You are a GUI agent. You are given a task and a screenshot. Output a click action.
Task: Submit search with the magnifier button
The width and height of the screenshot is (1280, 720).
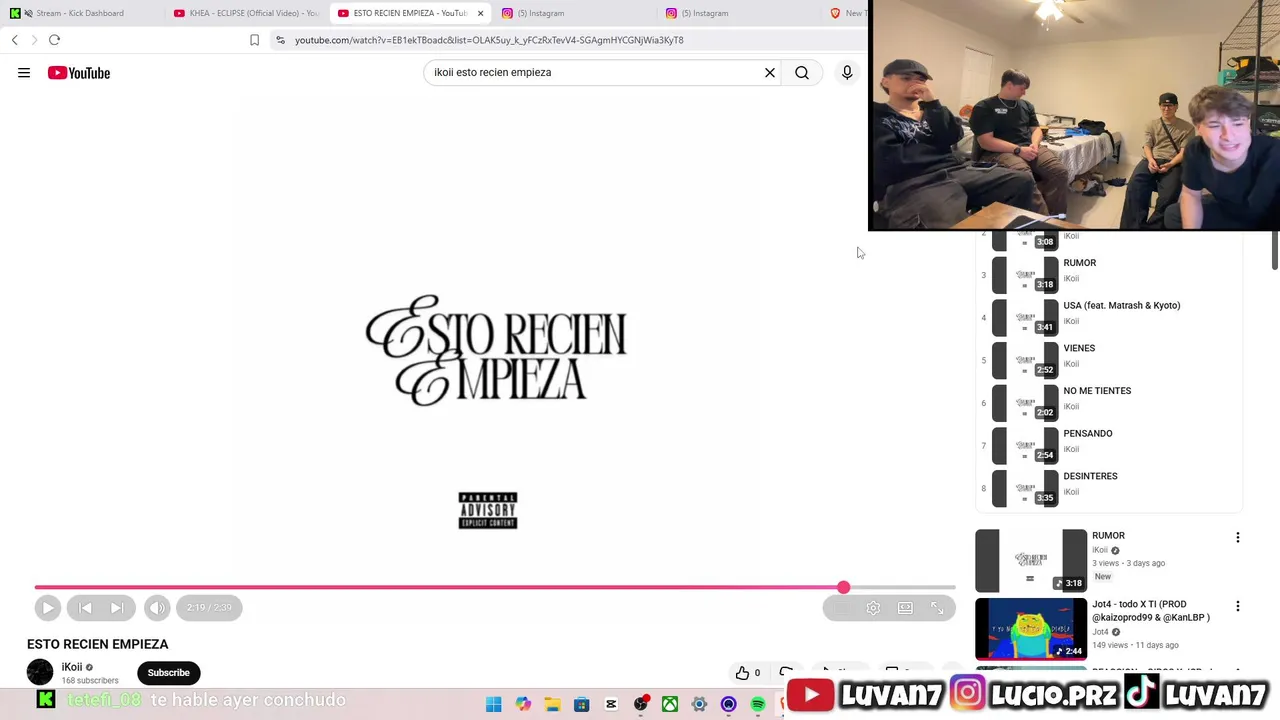[x=802, y=73]
